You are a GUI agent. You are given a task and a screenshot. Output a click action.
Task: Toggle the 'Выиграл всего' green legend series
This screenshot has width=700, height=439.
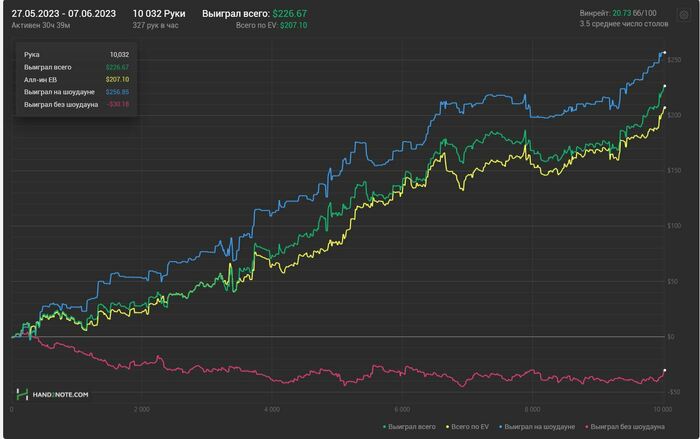409,427
